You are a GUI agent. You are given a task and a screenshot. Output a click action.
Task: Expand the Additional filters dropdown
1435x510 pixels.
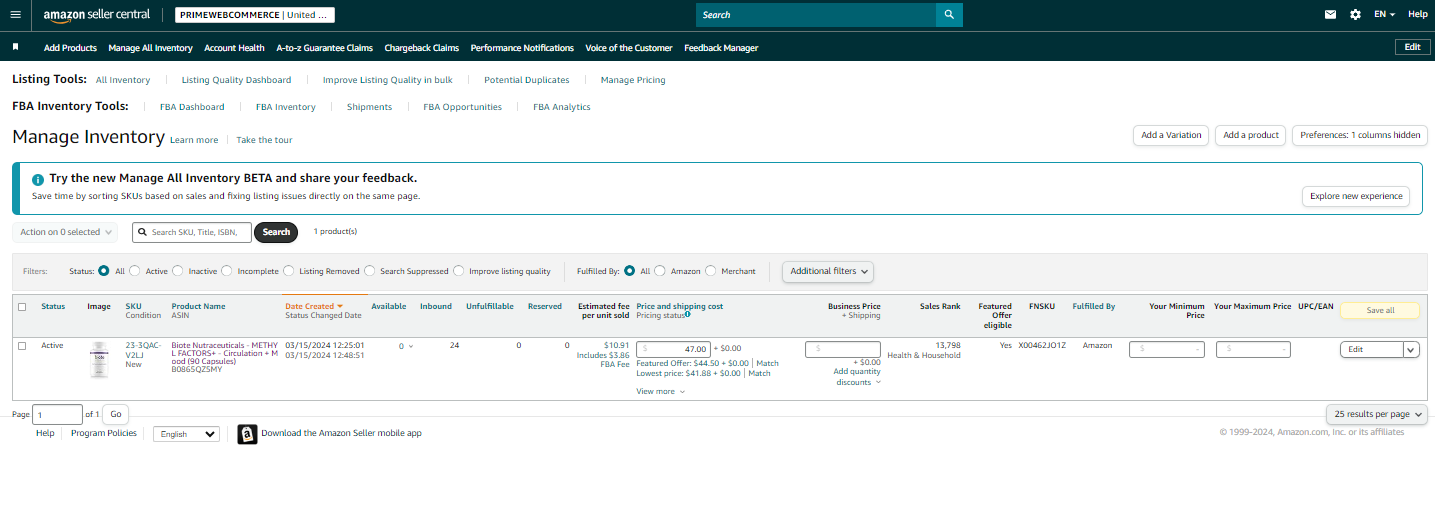tap(828, 271)
